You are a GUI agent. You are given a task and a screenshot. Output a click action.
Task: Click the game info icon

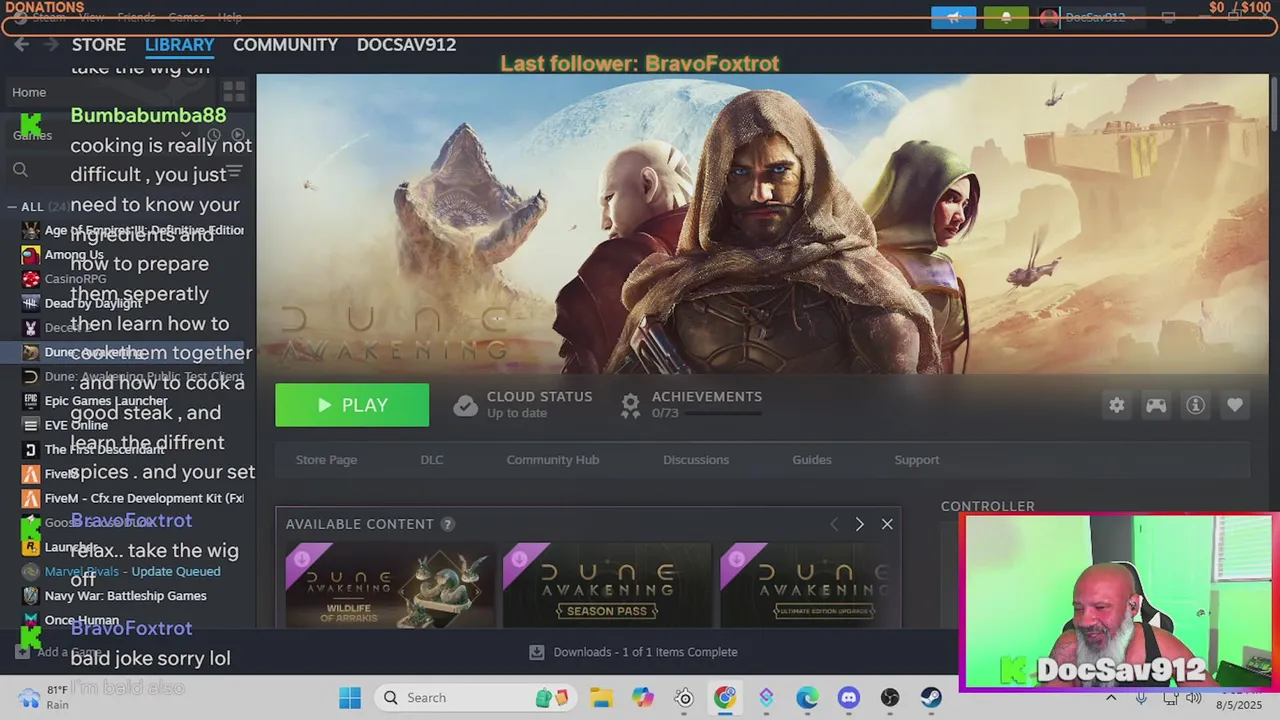pyautogui.click(x=1195, y=405)
